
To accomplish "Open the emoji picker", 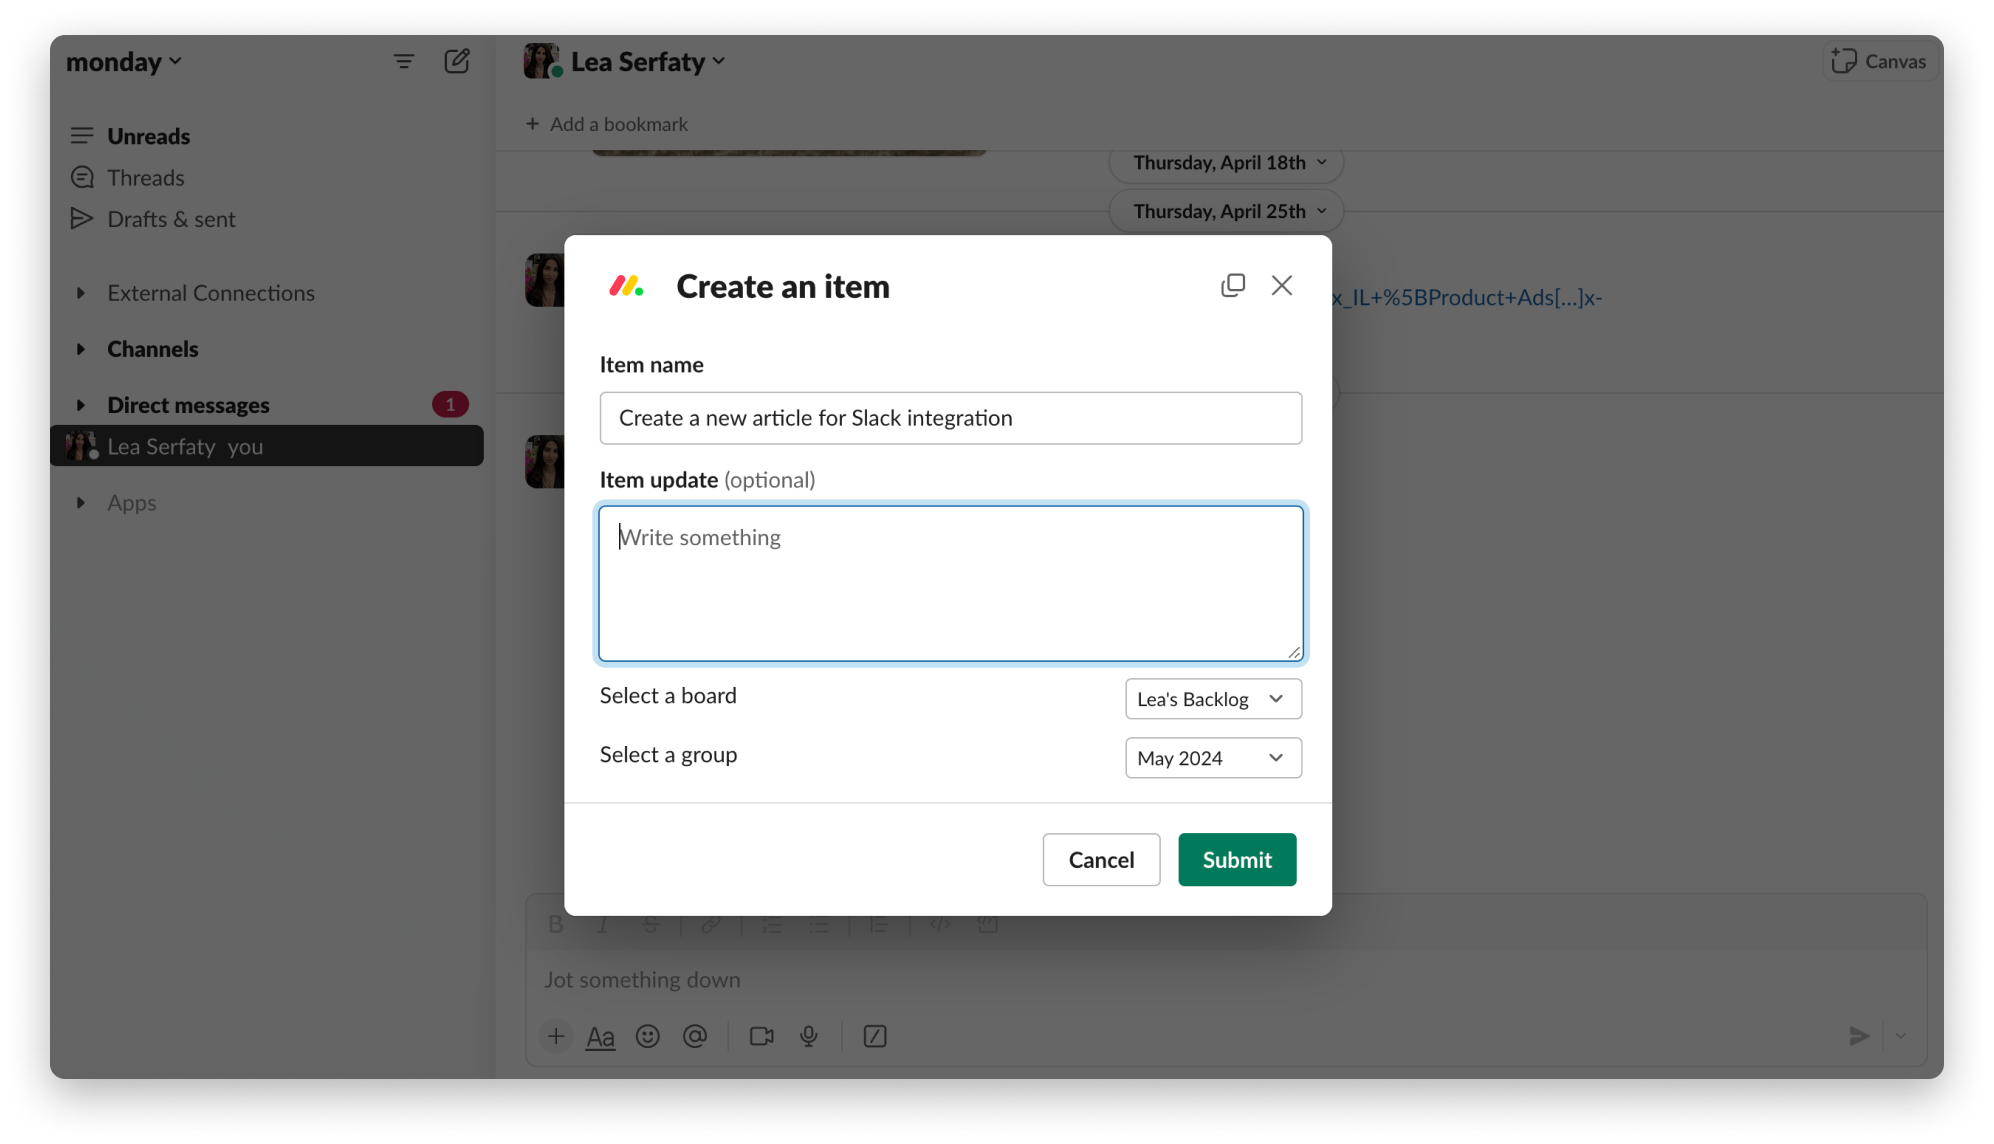I will (x=648, y=1037).
